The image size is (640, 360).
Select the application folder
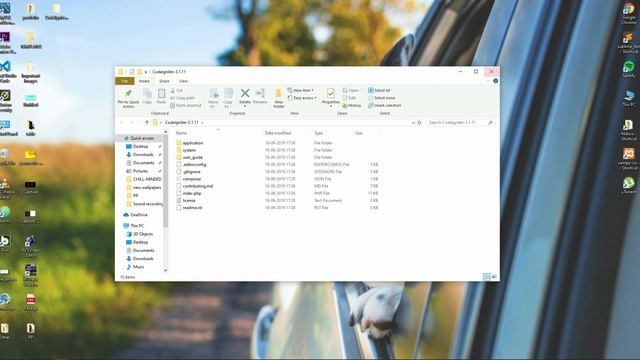(190, 143)
